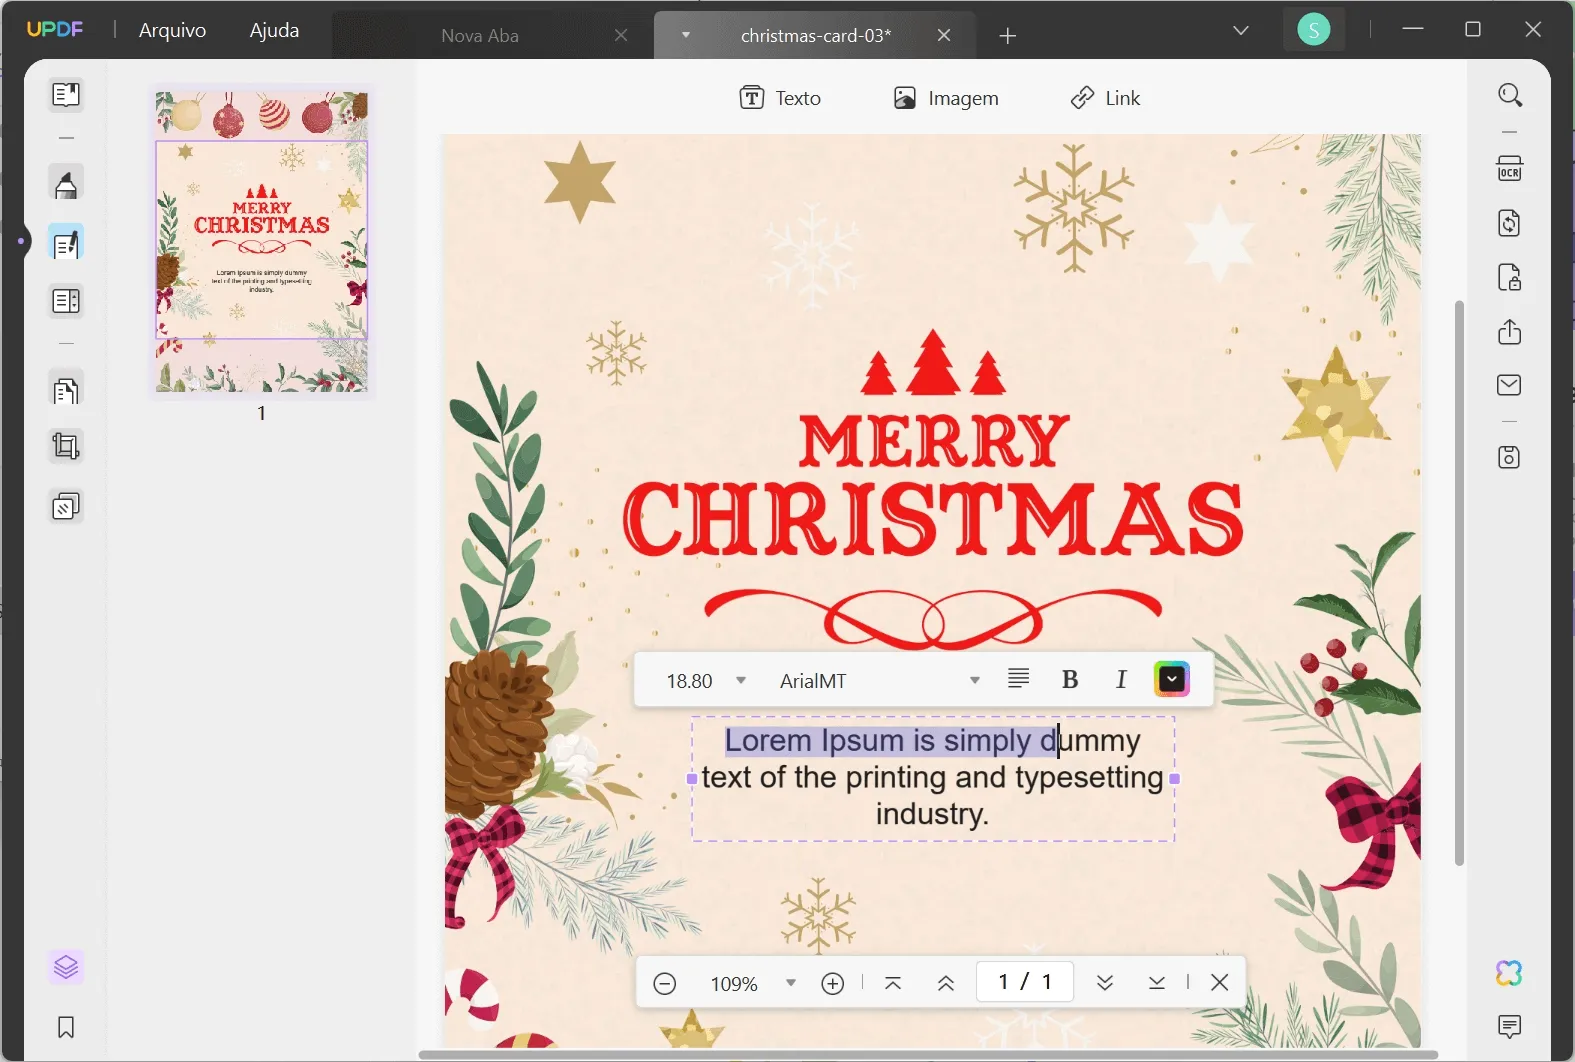This screenshot has width=1575, height=1062.
Task: Open the text color picker swatch
Action: point(1172,679)
